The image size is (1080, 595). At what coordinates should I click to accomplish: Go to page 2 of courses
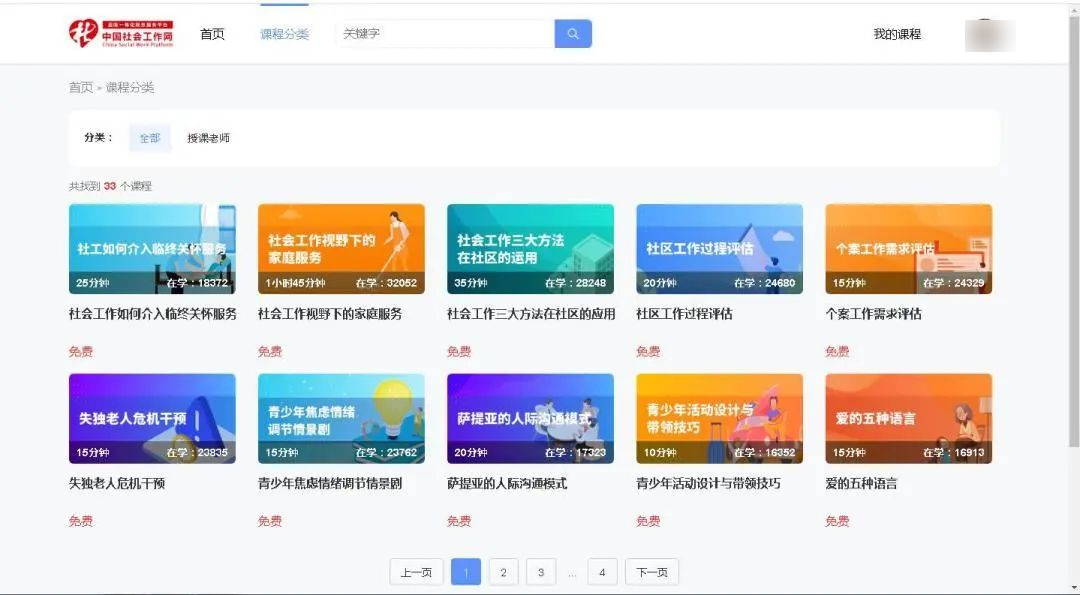tap(503, 573)
